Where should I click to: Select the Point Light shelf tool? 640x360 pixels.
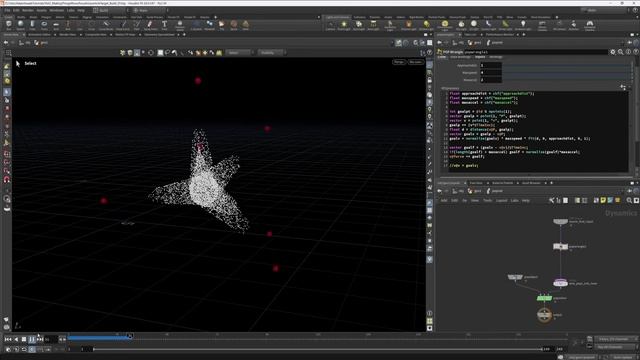coord(344,25)
